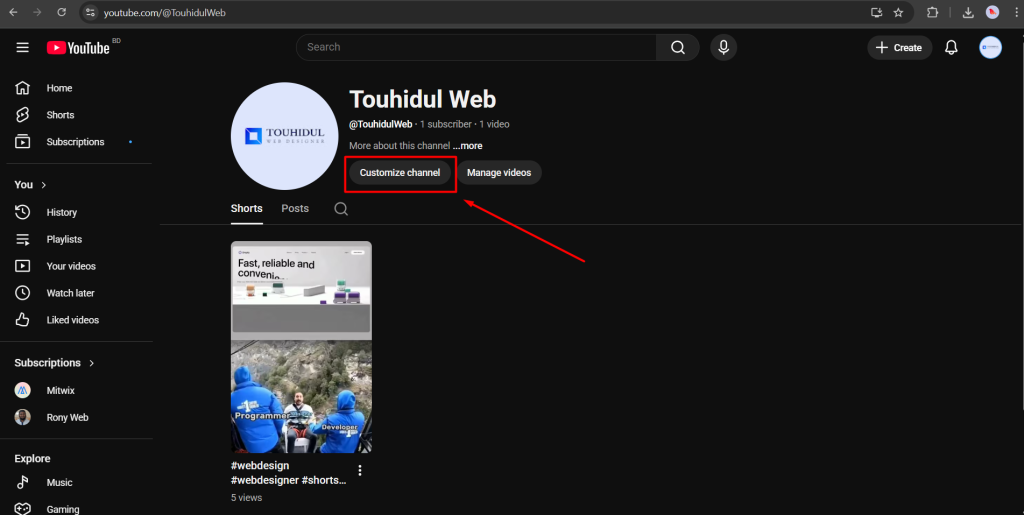This screenshot has height=515, width=1024.
Task: Bookmark this page with star icon
Action: click(898, 12)
